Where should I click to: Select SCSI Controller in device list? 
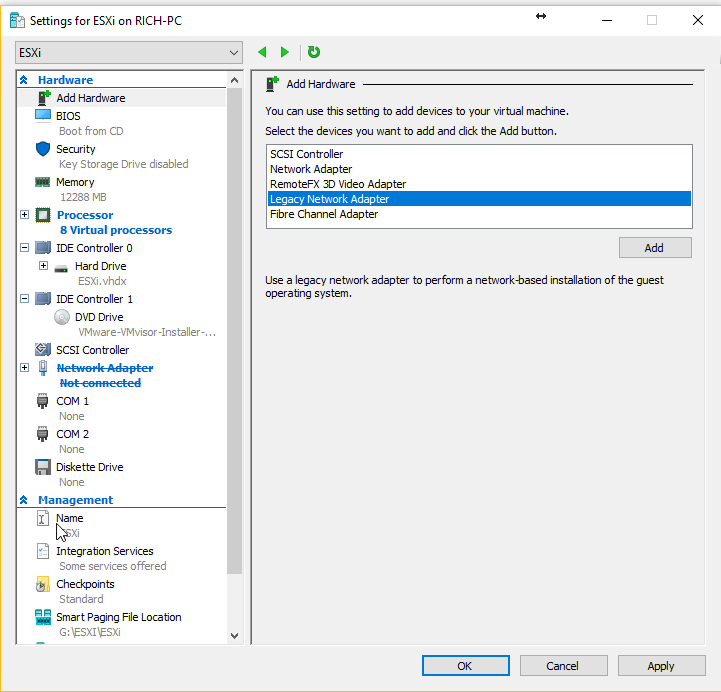[307, 154]
